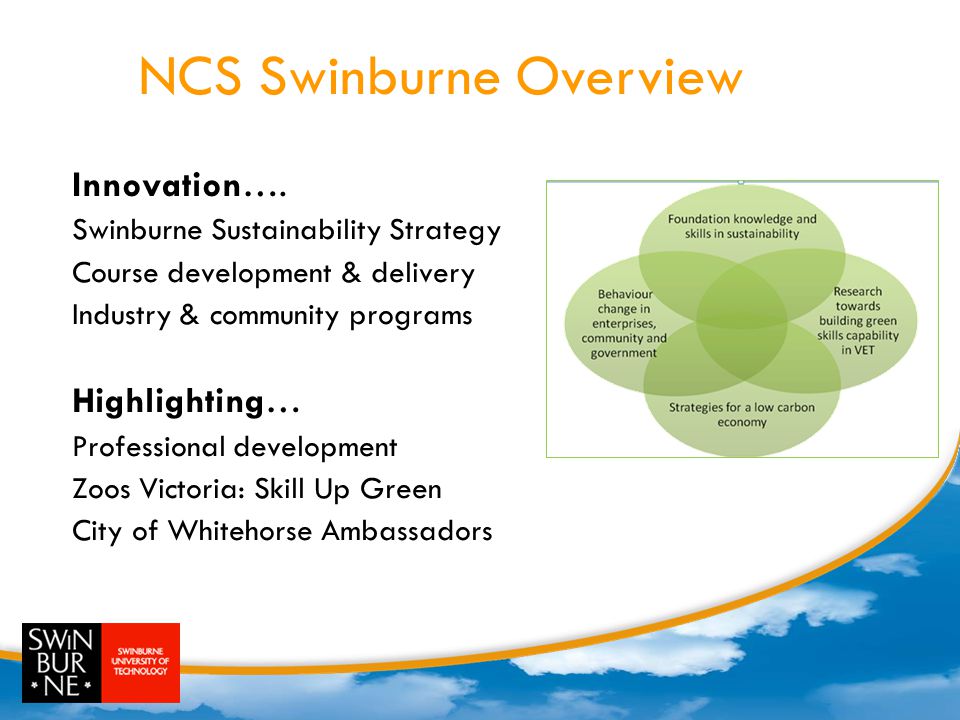Click red 'Swinburne University of Technology' logo panel
Viewport: 960px width, 720px height.
141,663
